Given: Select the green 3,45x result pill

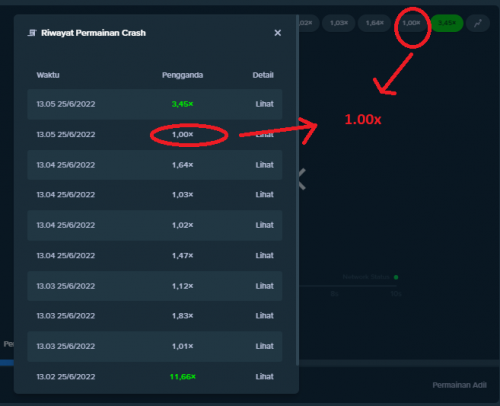Looking at the screenshot, I should pyautogui.click(x=447, y=23).
